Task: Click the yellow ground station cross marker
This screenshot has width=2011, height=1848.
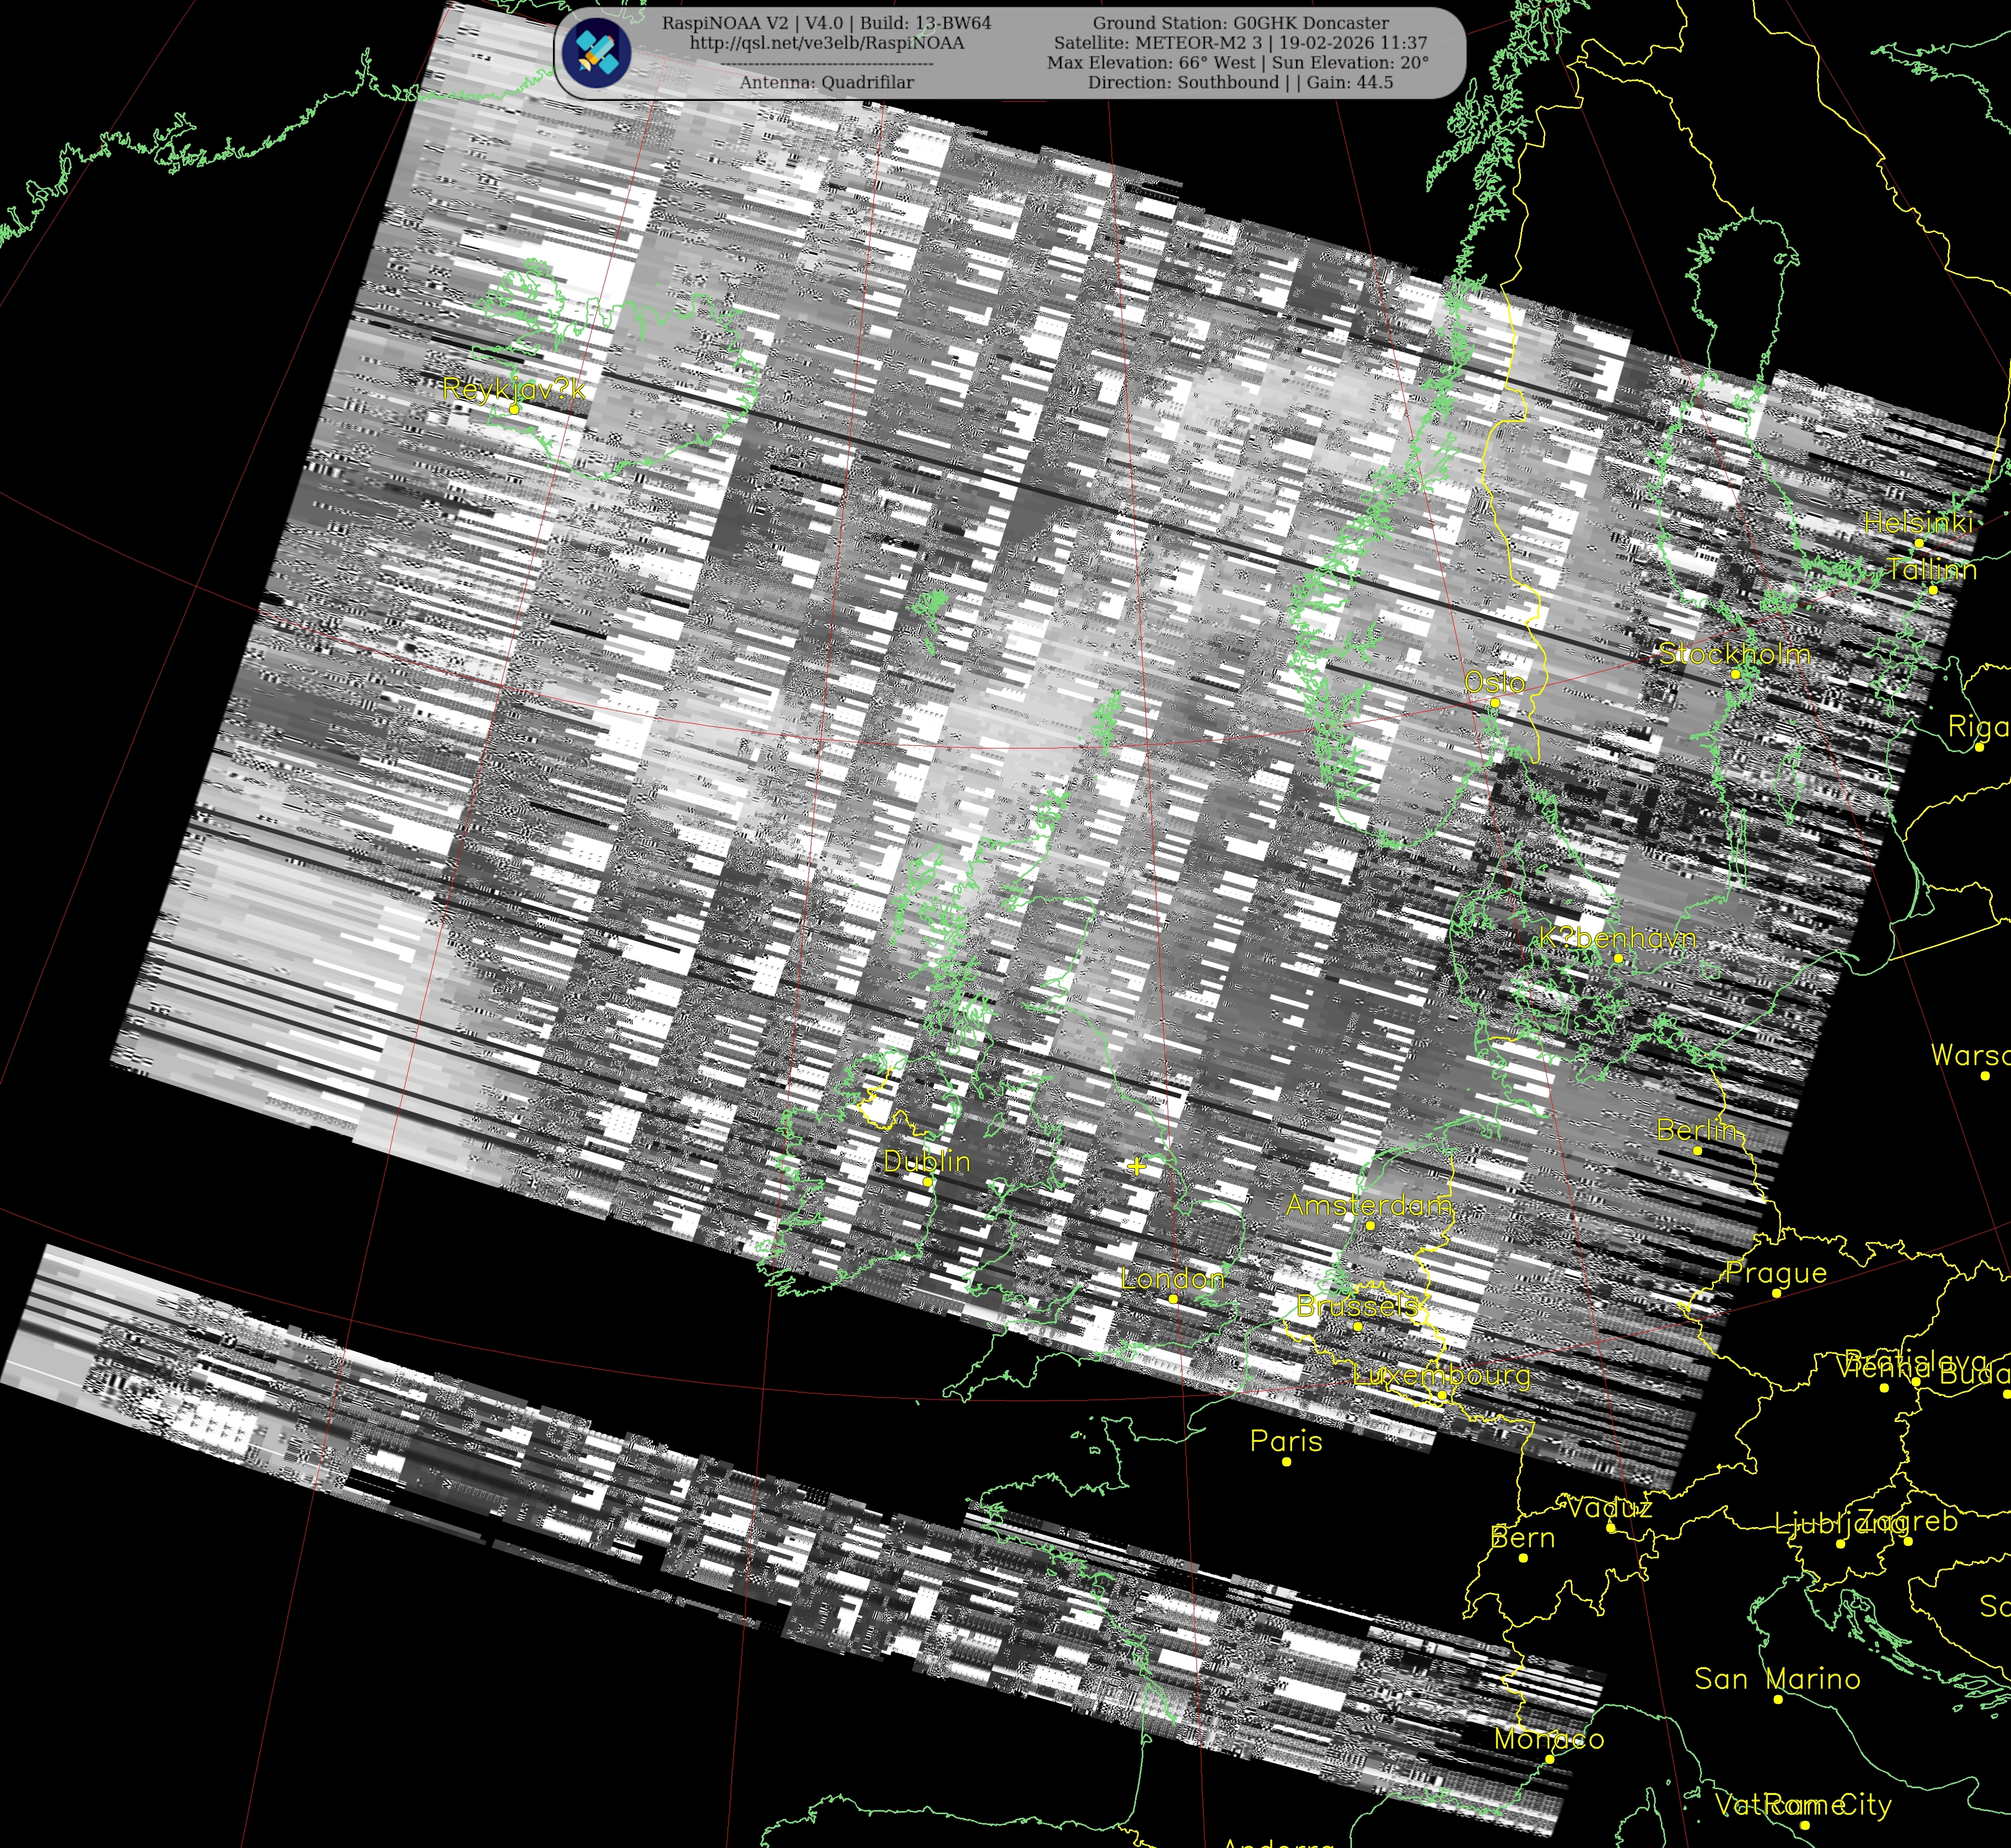Action: [1136, 1166]
